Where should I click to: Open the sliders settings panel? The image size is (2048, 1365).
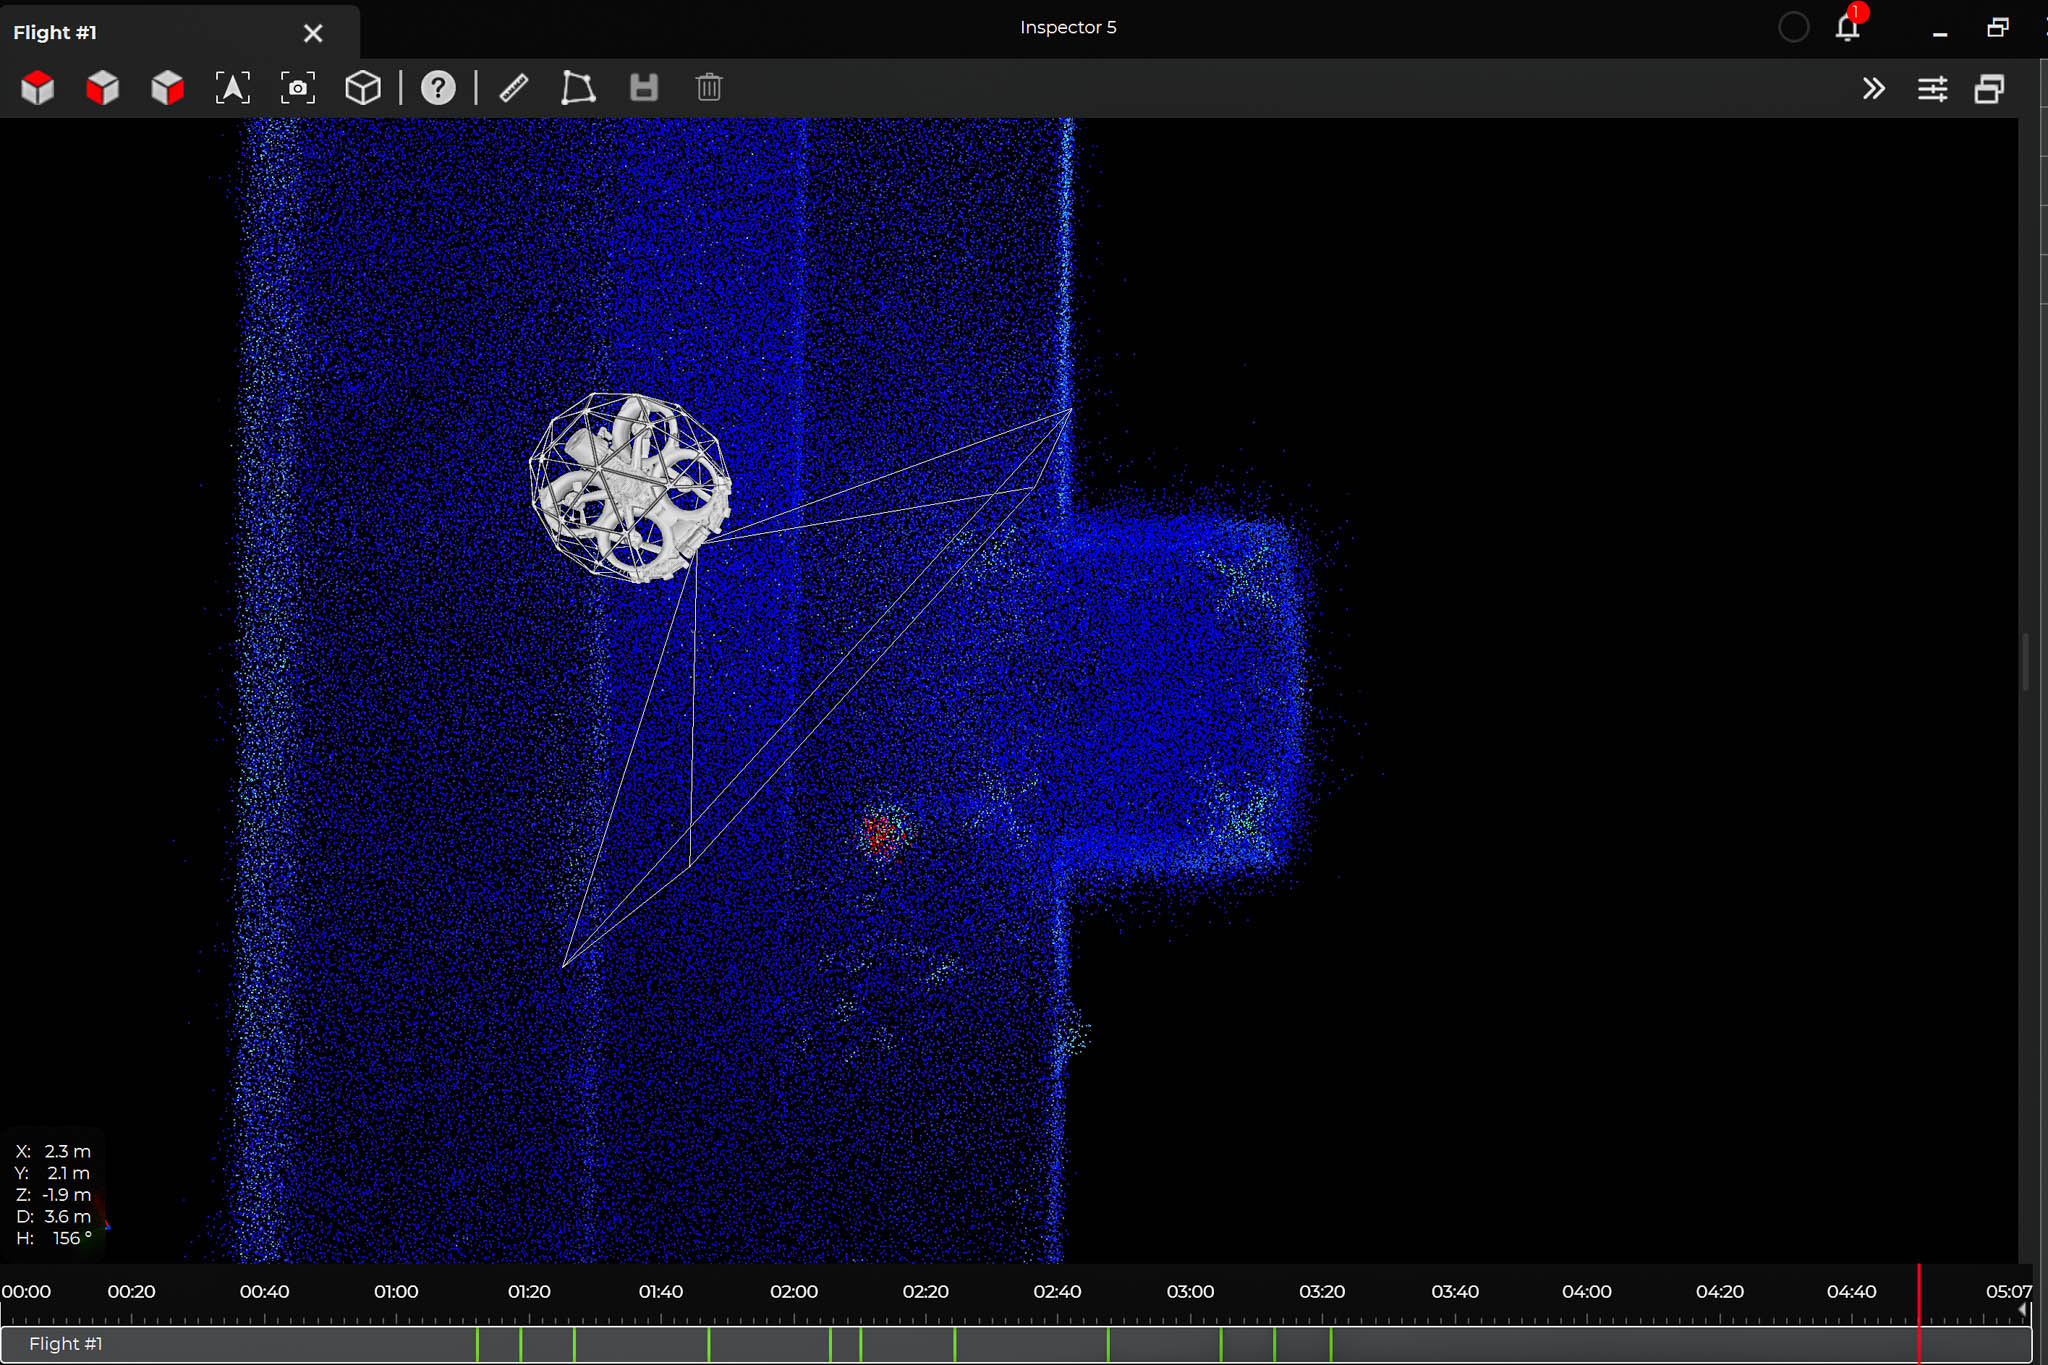[1932, 89]
